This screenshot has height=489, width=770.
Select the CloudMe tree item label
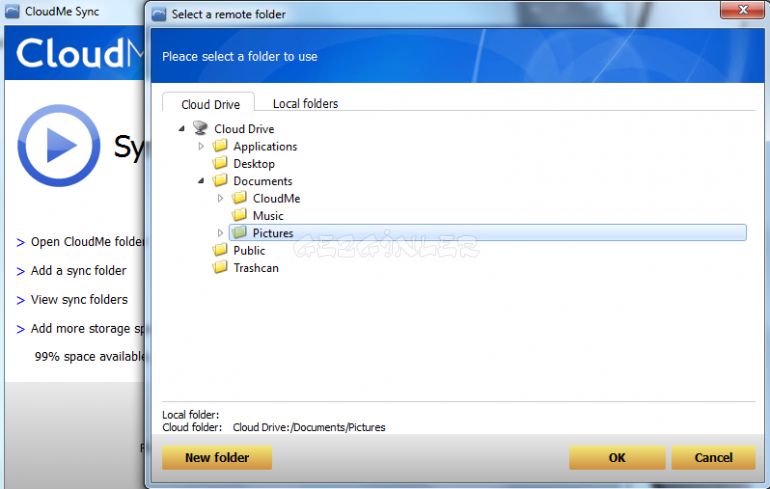point(276,198)
